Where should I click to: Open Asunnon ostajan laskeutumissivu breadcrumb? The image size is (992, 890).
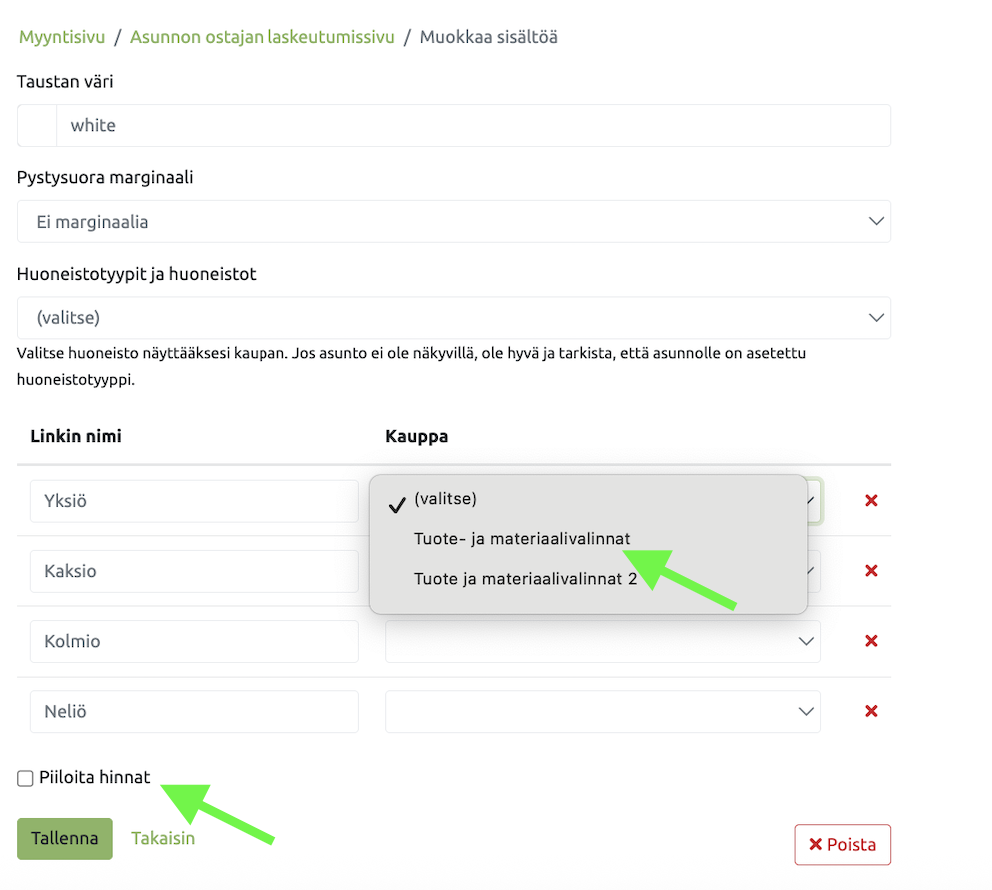(264, 37)
